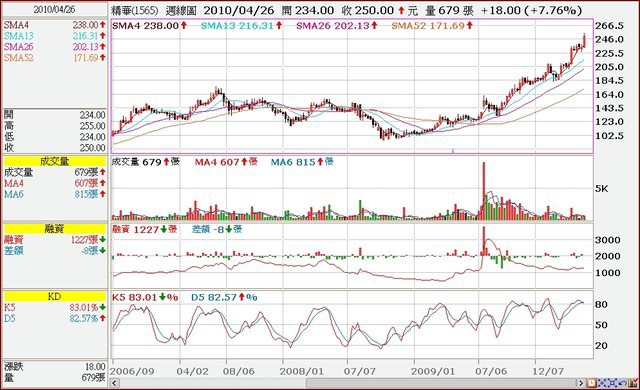Click the 2006/09 date axis label
The width and height of the screenshot is (640, 390).
132,371
